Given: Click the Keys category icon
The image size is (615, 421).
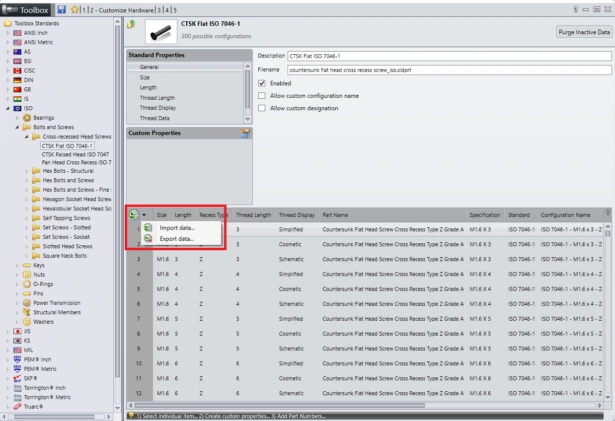Looking at the screenshot, I should point(27,265).
